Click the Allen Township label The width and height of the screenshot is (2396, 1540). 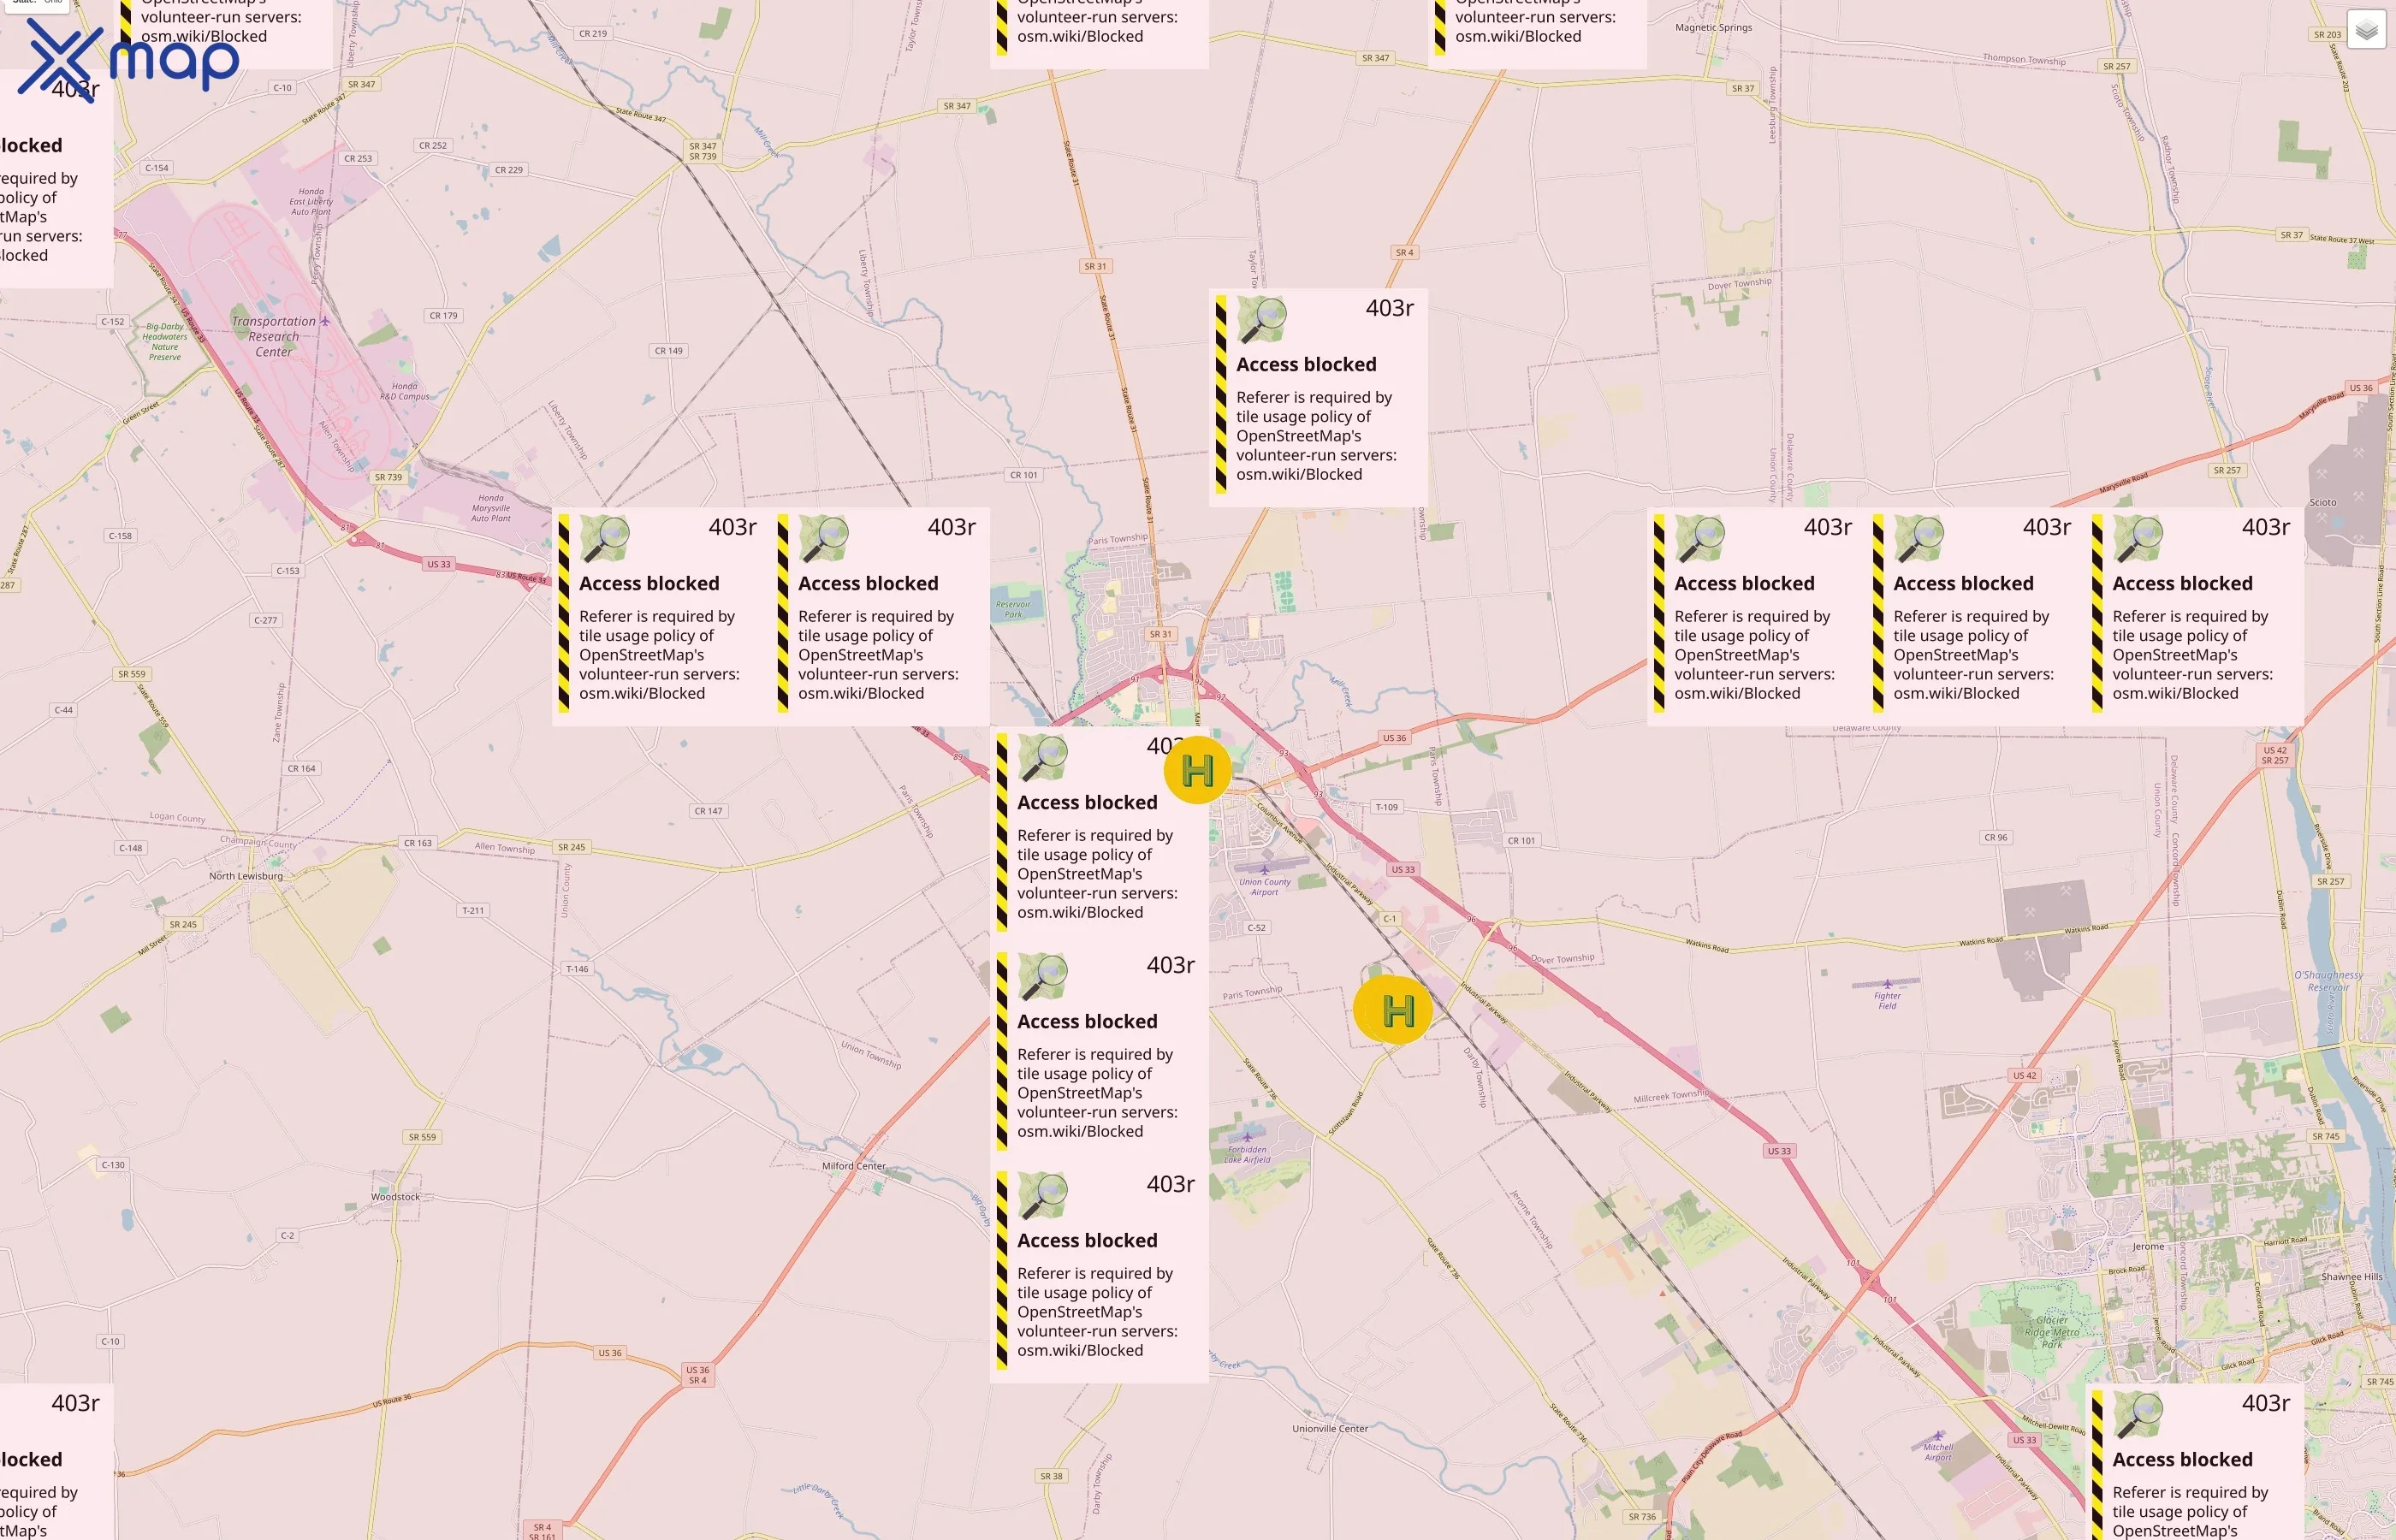[504, 847]
